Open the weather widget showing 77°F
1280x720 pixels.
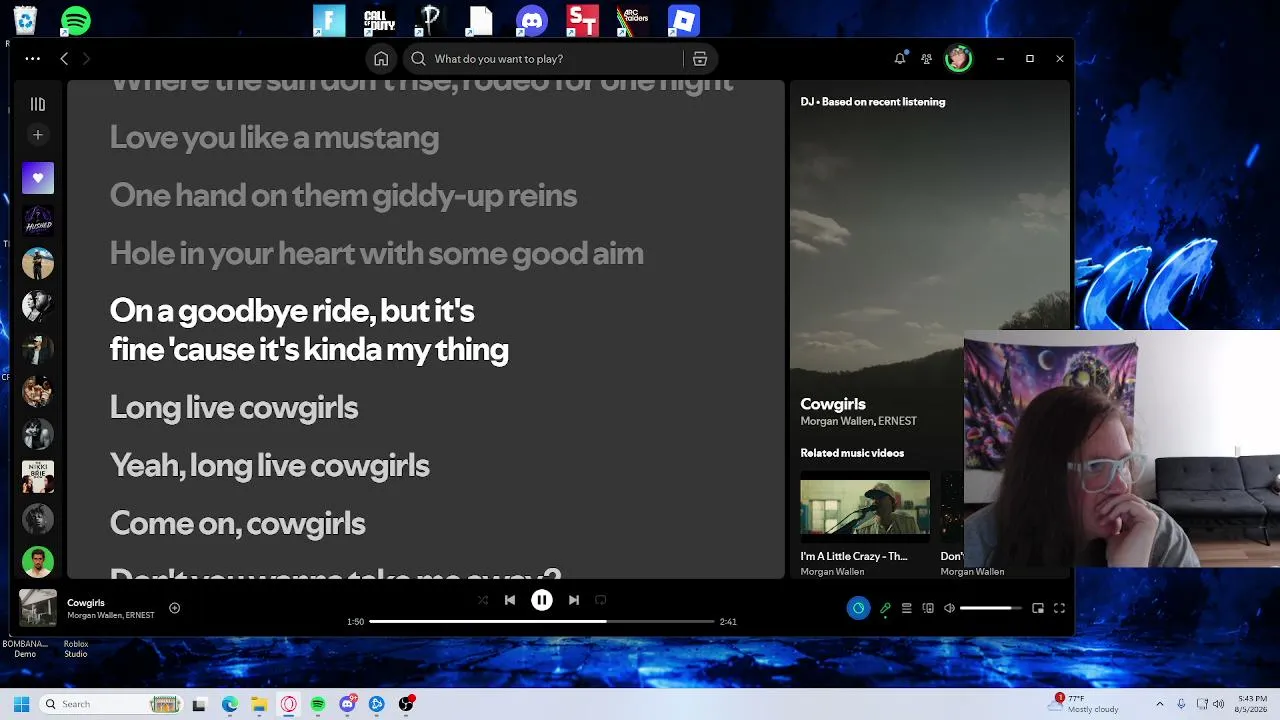point(1085,704)
